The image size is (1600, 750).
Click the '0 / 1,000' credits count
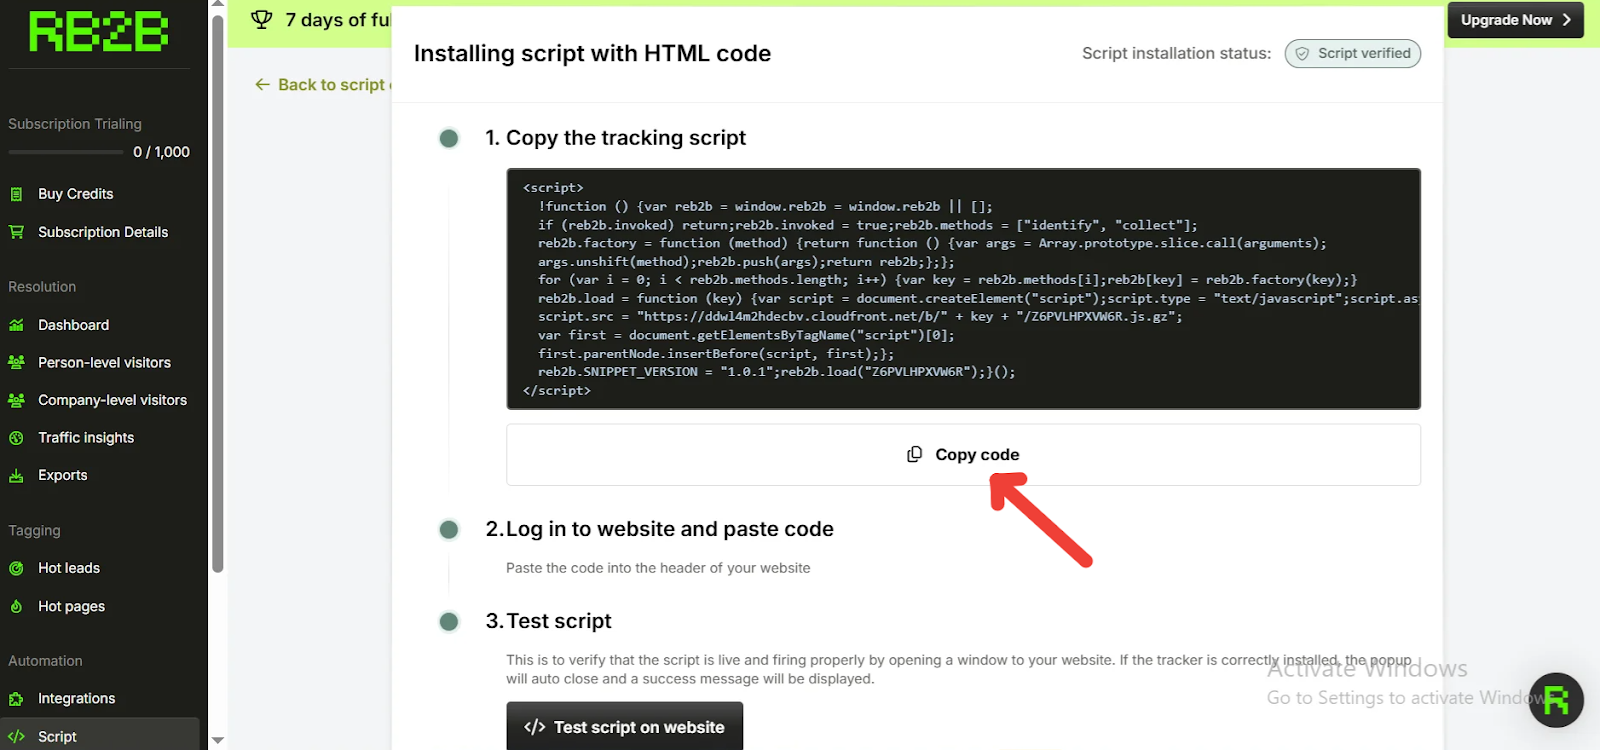[x=161, y=152]
